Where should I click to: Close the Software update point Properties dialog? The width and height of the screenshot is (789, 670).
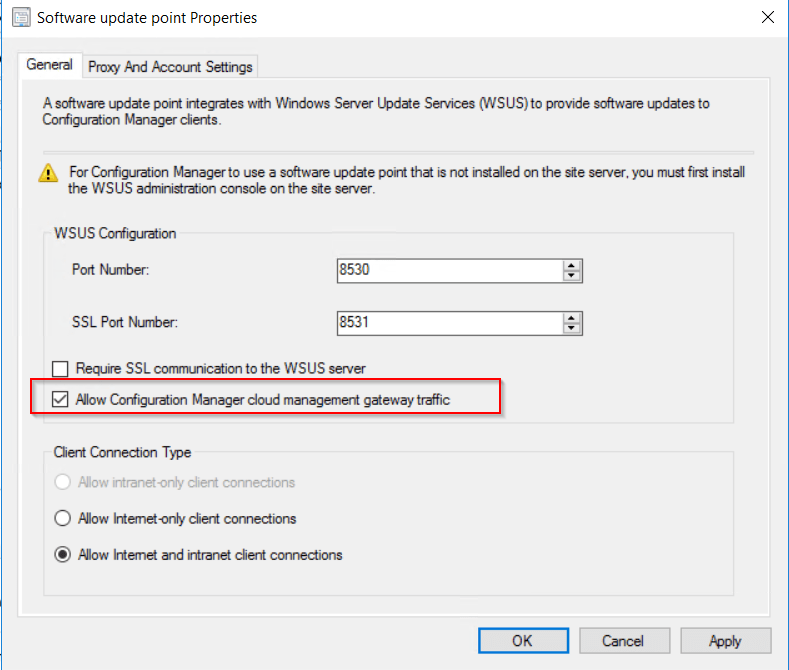tap(767, 18)
